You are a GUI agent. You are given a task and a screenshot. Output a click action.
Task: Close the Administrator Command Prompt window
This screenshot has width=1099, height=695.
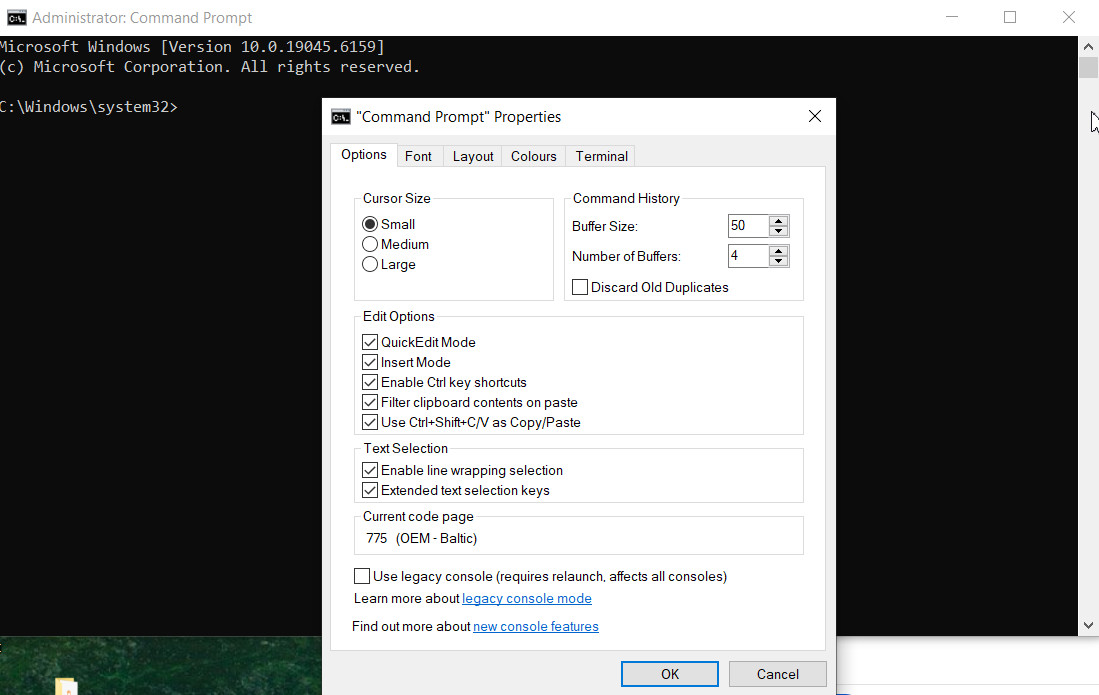click(1068, 18)
